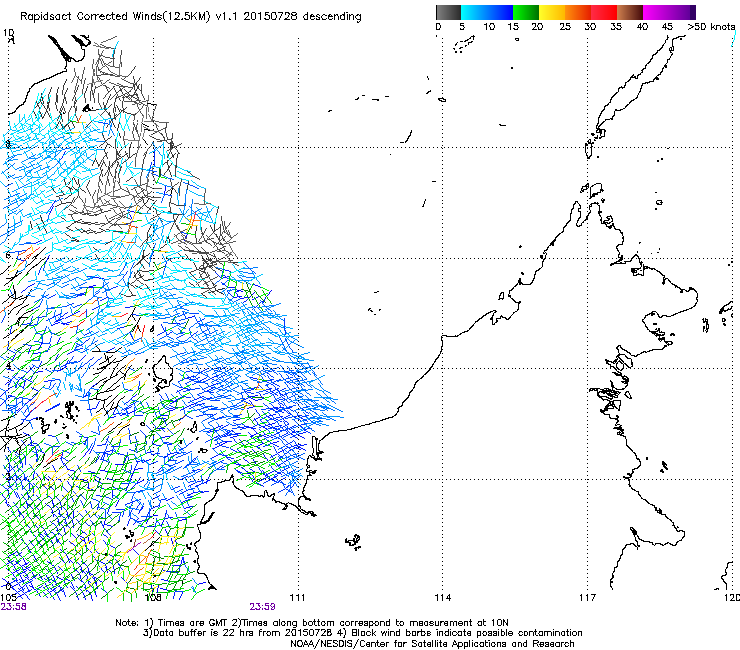
Task: Click the yellow 20-25 knots legend segment
Action: point(552,12)
